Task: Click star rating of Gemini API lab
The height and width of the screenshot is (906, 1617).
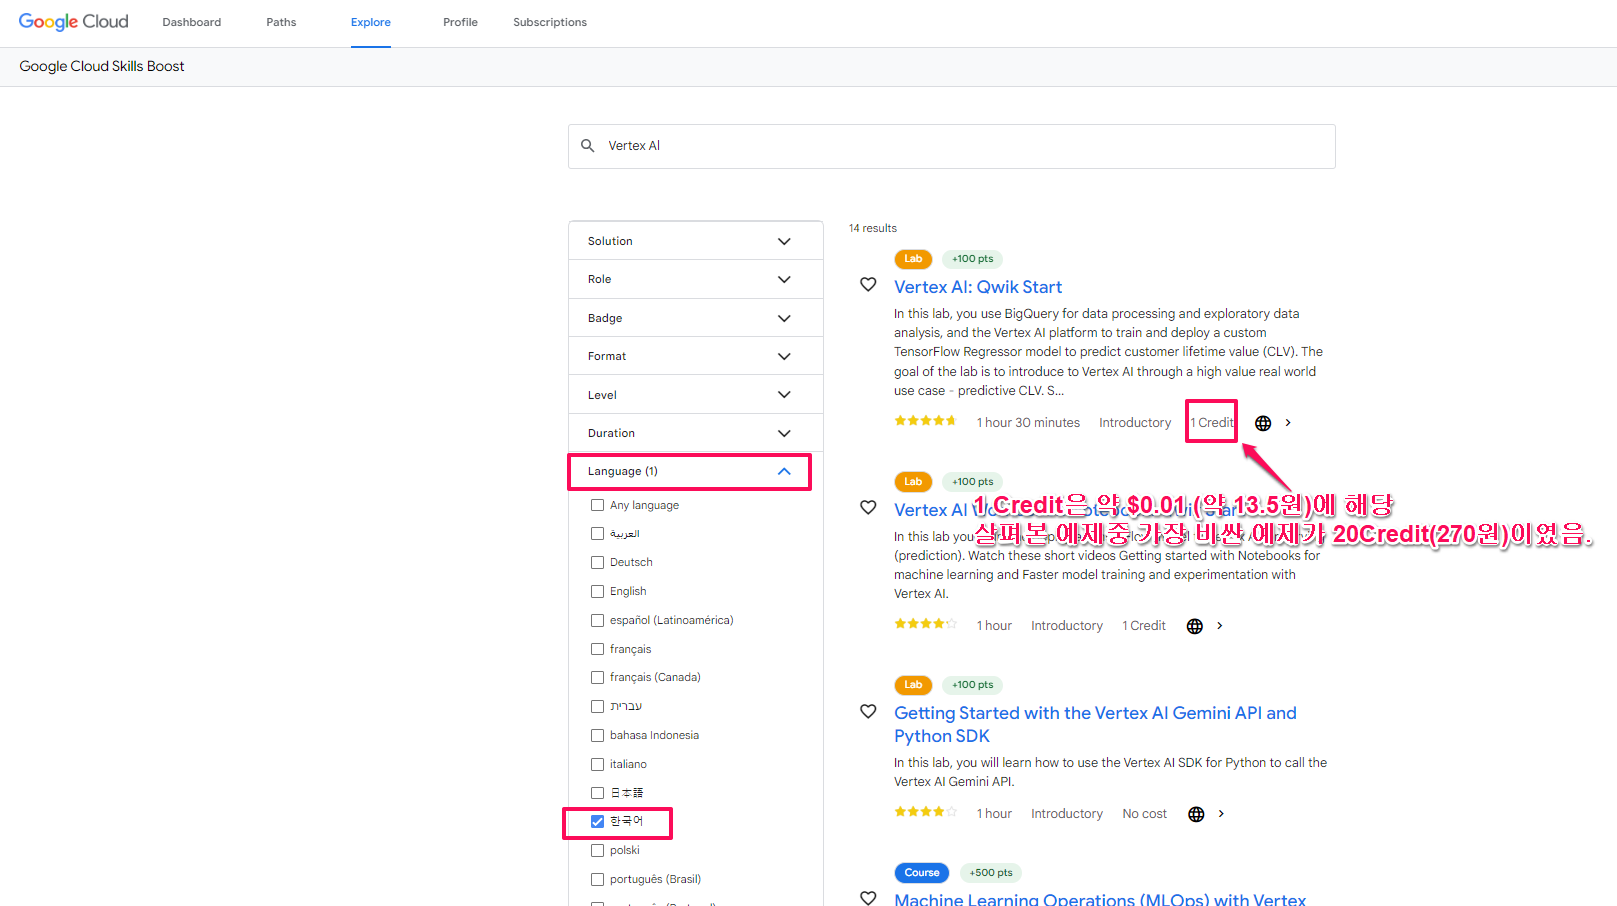Action: pyautogui.click(x=925, y=812)
